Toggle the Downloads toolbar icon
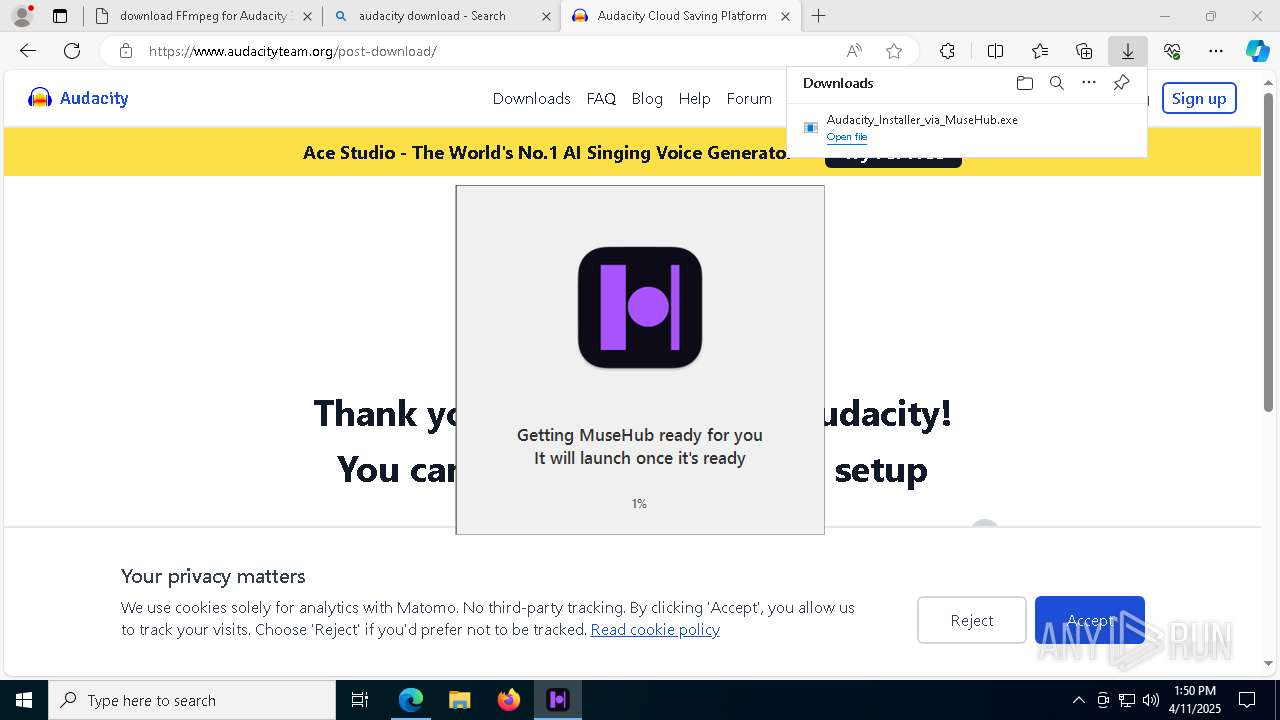The width and height of the screenshot is (1280, 720). click(1127, 51)
